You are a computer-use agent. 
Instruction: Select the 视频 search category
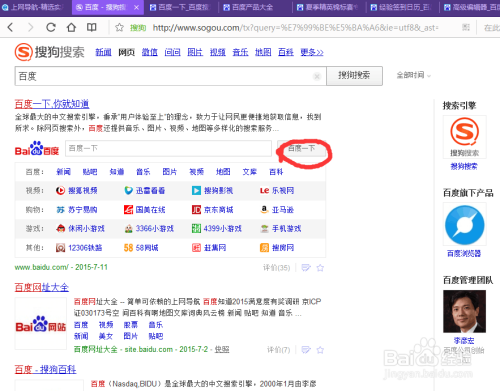[218, 52]
